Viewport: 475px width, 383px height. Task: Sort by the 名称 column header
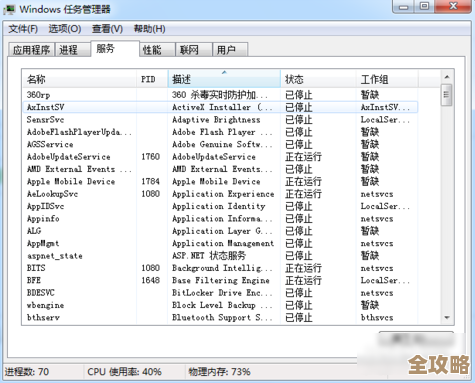(79, 79)
